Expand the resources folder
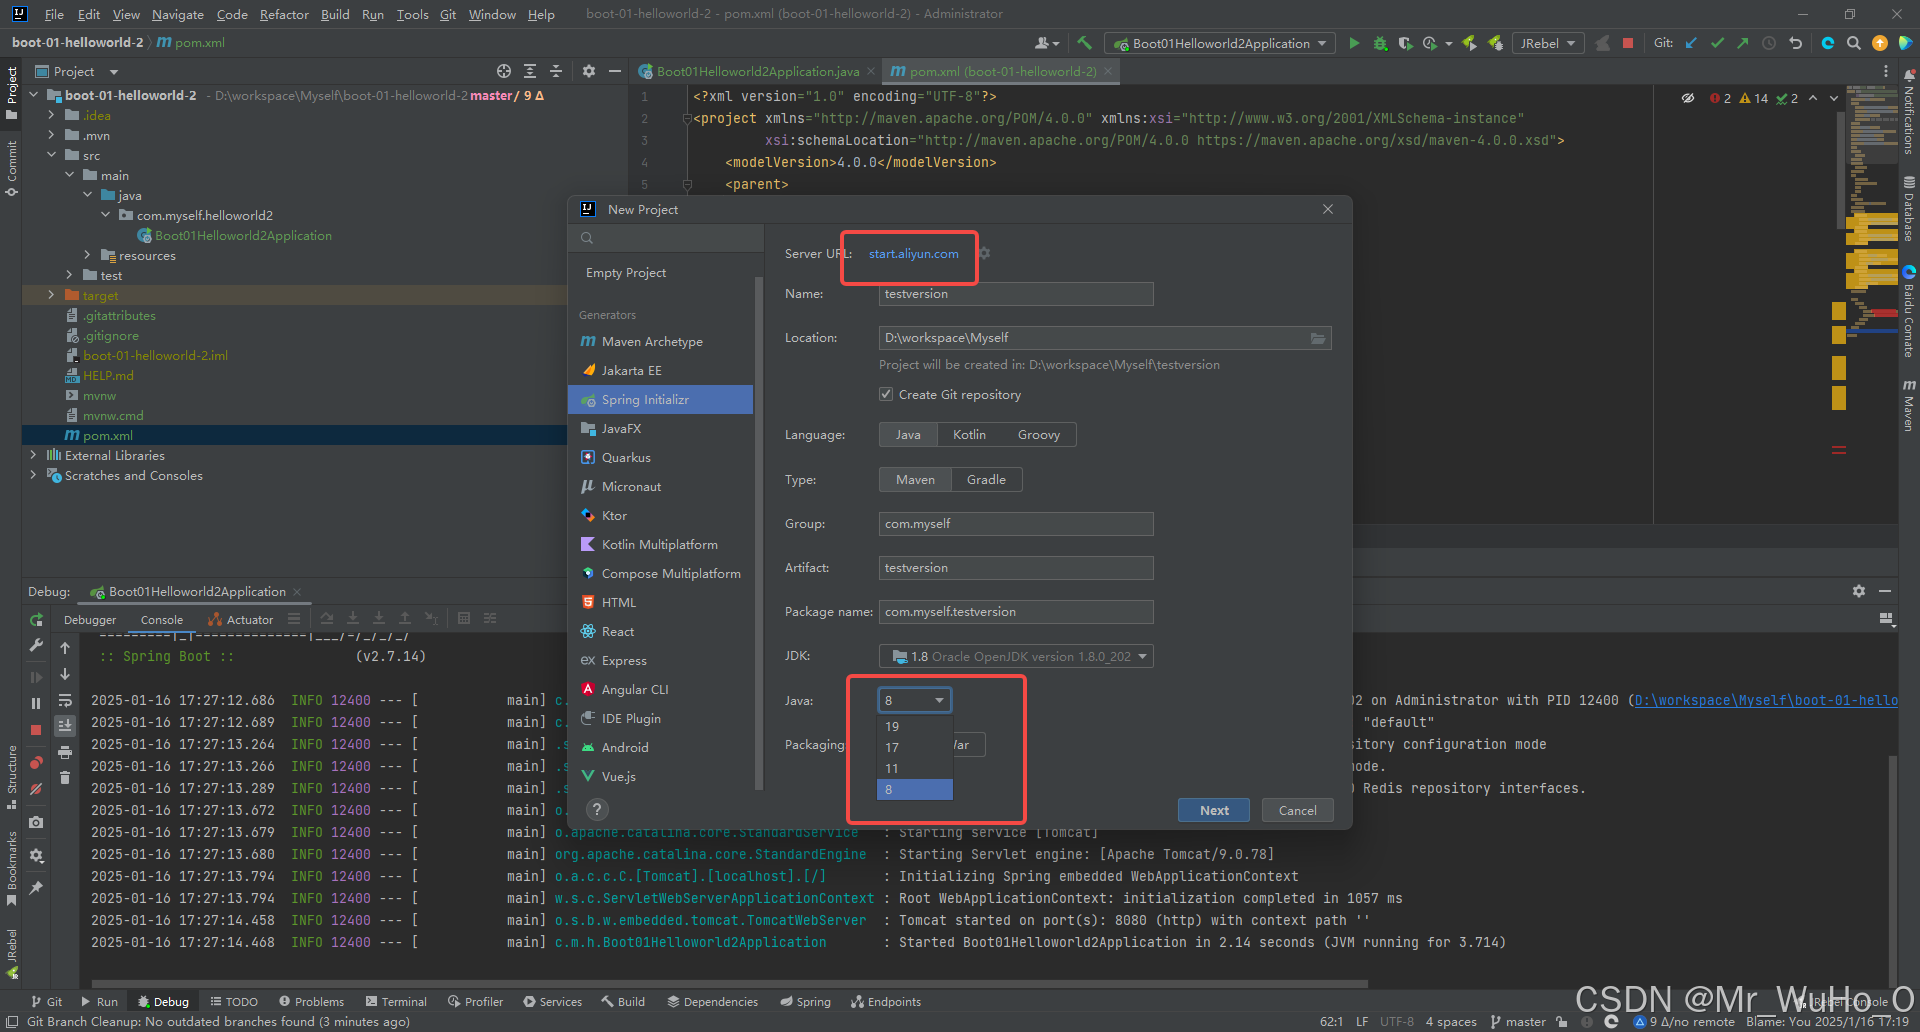The image size is (1920, 1032). [87, 255]
